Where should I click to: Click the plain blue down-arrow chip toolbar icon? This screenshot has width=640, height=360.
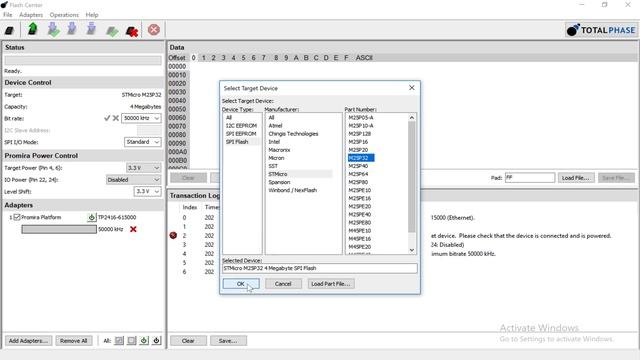72,29
